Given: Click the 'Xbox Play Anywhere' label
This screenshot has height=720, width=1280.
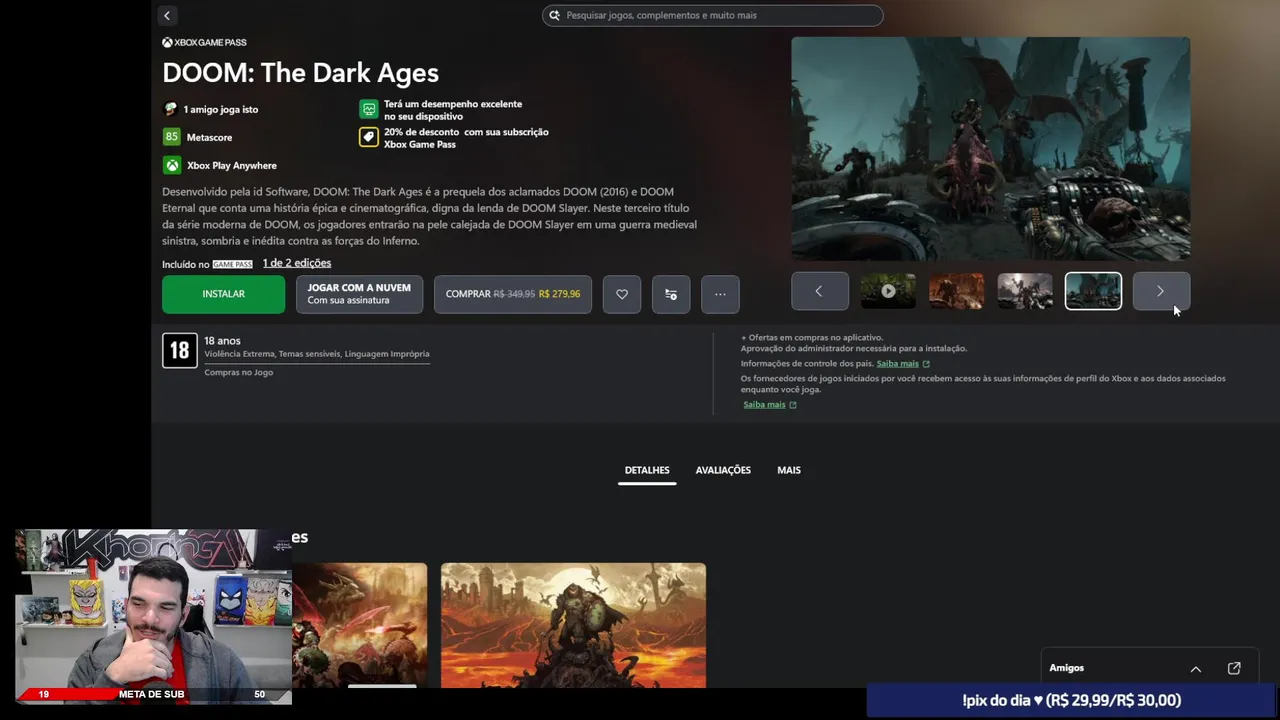Looking at the screenshot, I should [232, 166].
